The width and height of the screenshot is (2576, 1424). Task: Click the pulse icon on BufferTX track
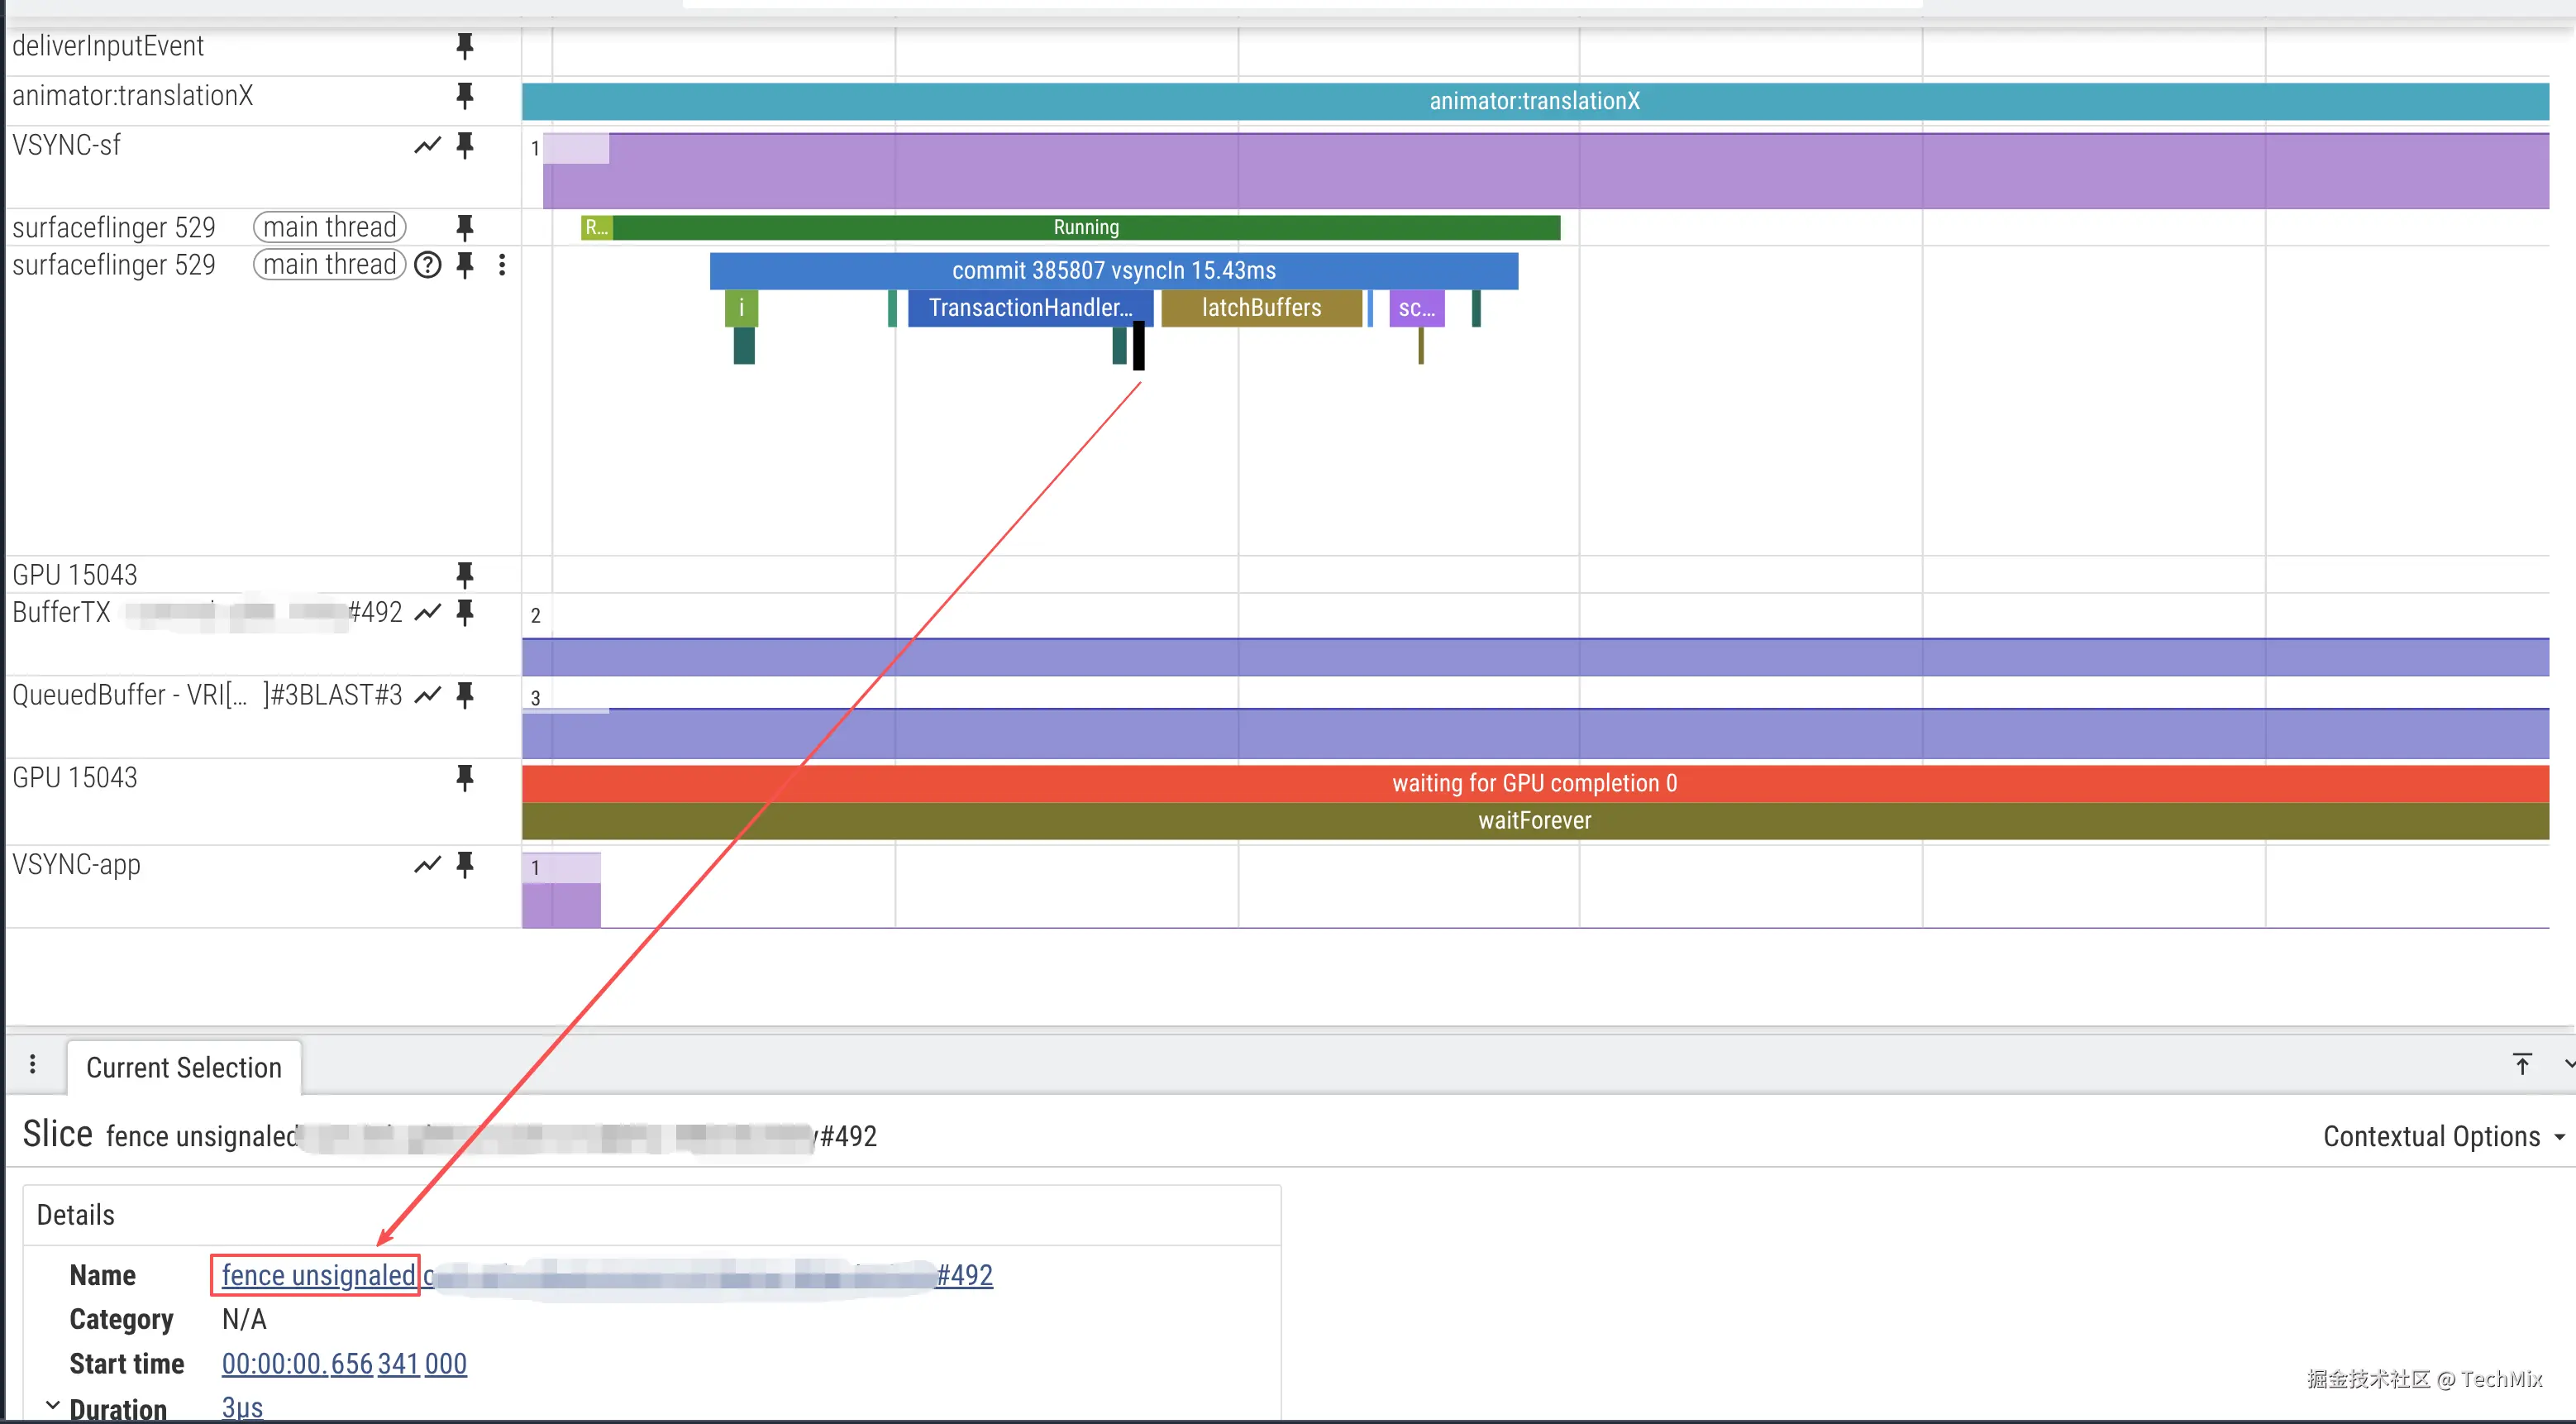click(428, 612)
